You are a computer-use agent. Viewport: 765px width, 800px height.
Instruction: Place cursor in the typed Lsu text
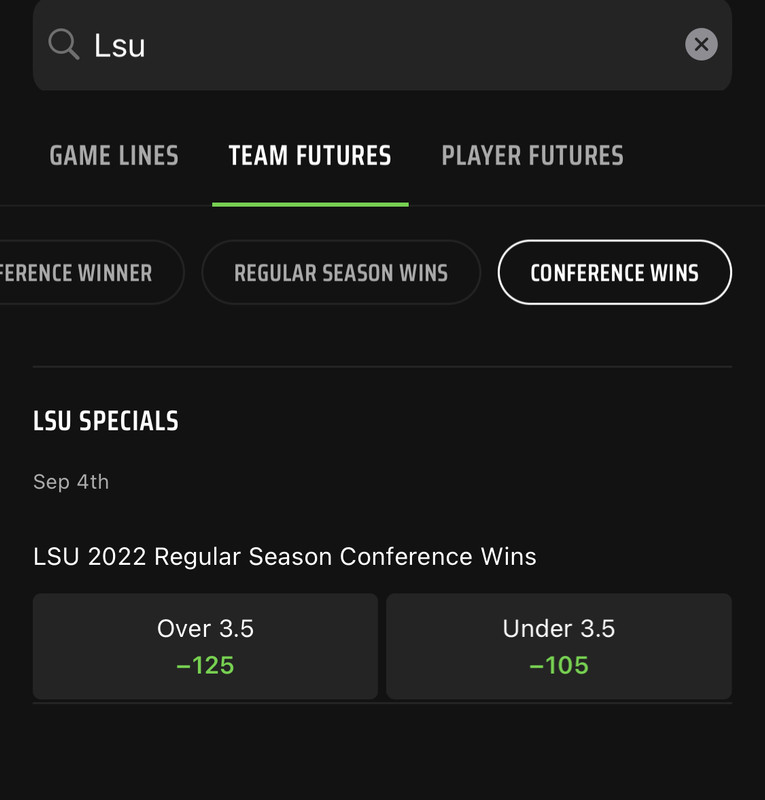[120, 45]
